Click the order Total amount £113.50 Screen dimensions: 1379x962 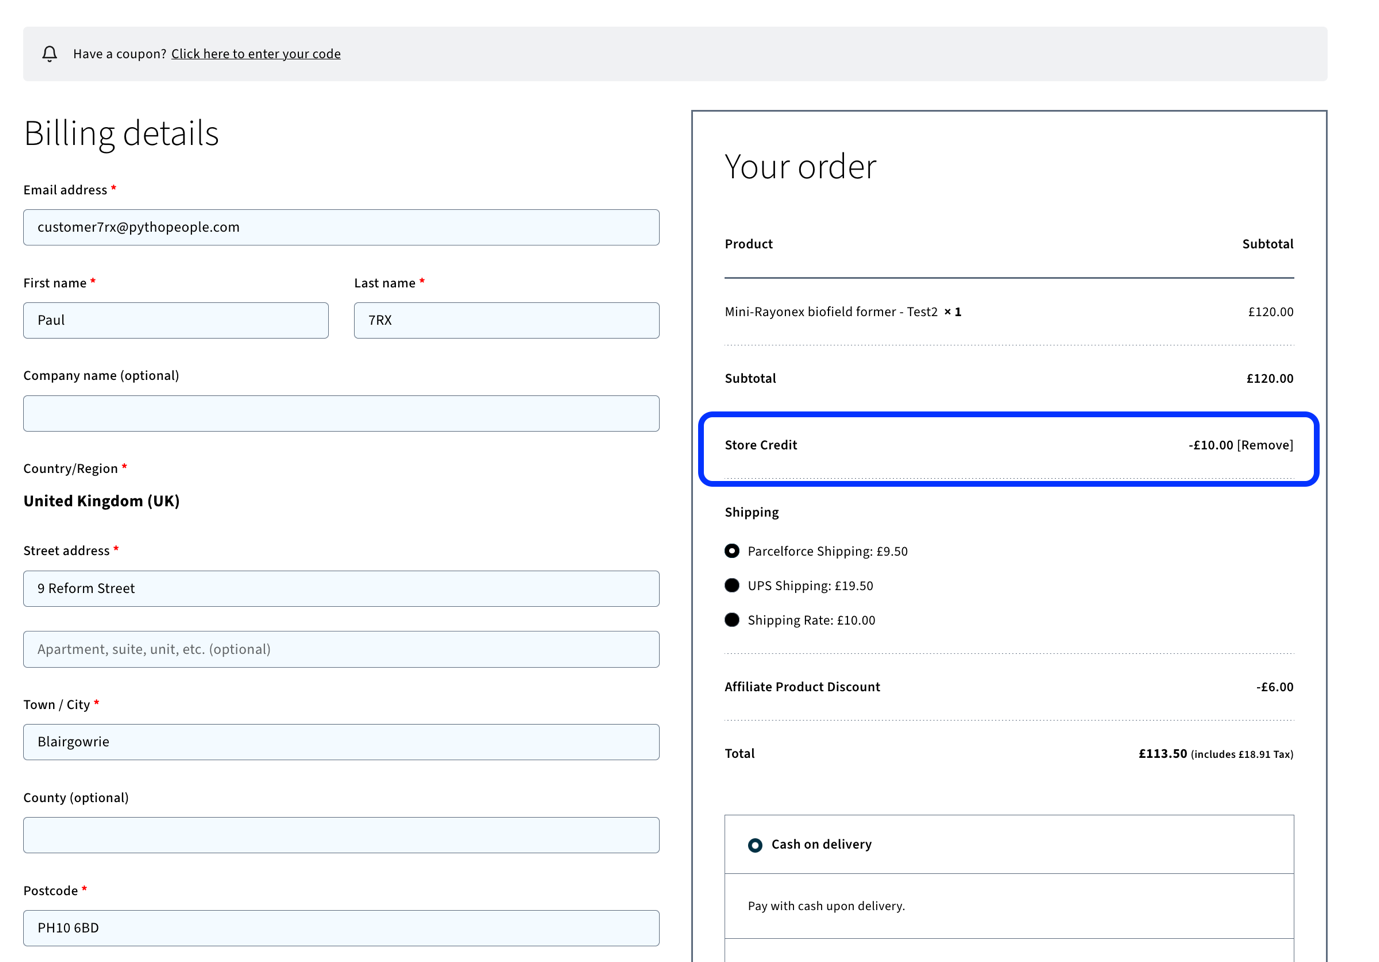pos(1162,754)
